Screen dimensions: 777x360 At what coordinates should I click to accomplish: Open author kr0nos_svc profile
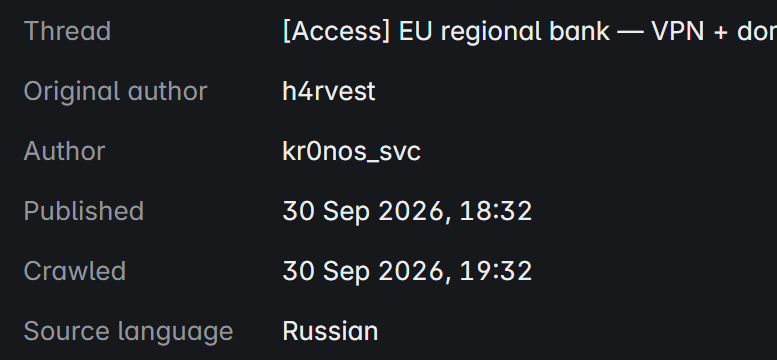[x=351, y=152]
